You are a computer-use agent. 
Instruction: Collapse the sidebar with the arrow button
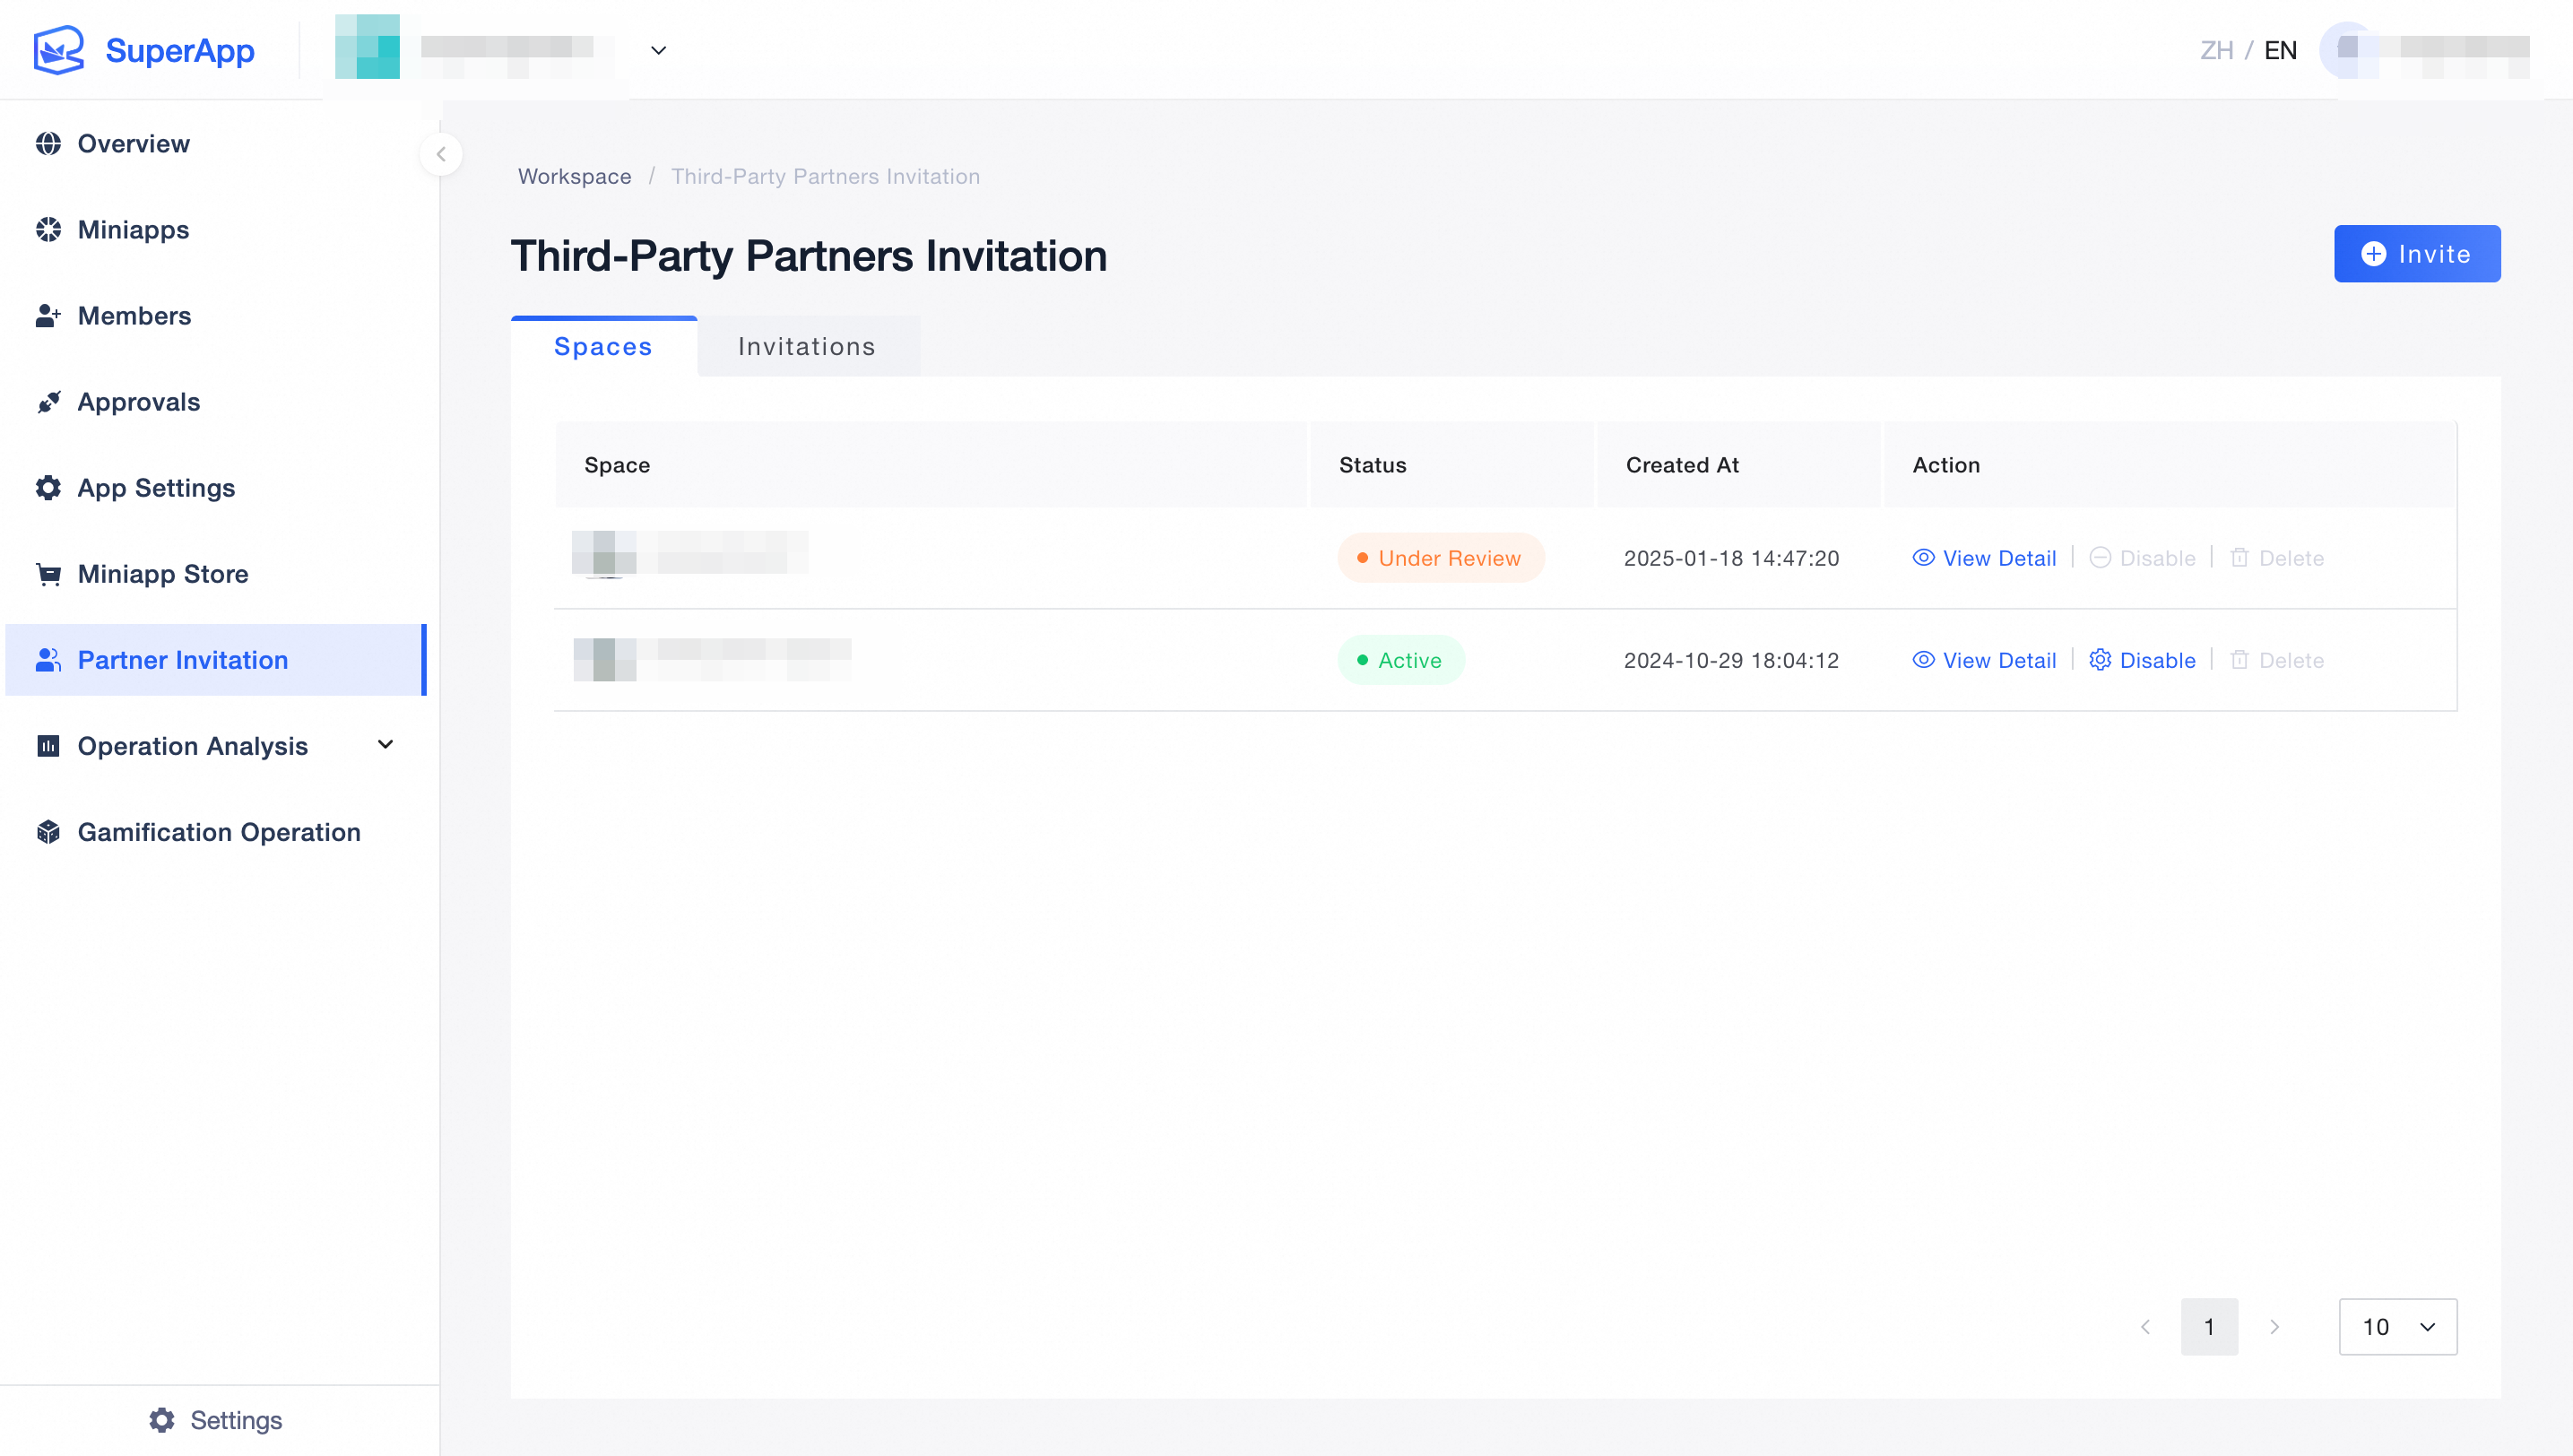[441, 154]
